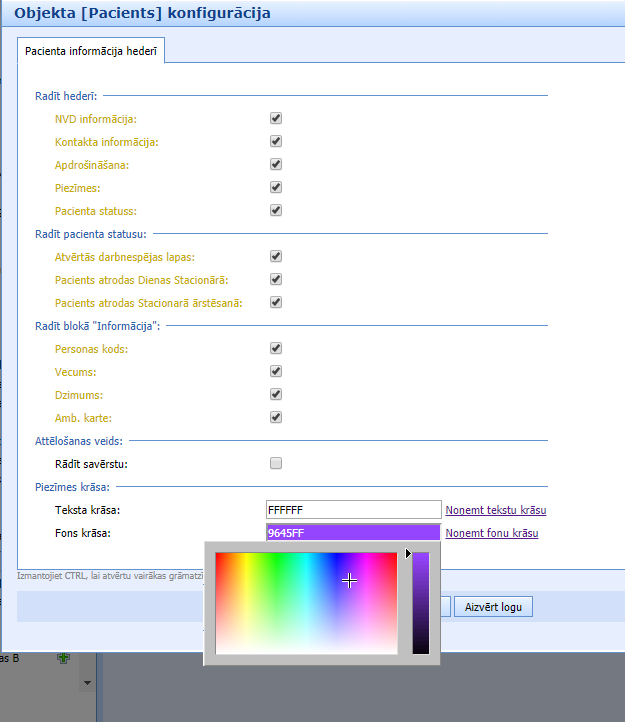
Task: Toggle Pacients atrodas Stacionarā ārstēšanā checkbox
Action: pos(276,302)
